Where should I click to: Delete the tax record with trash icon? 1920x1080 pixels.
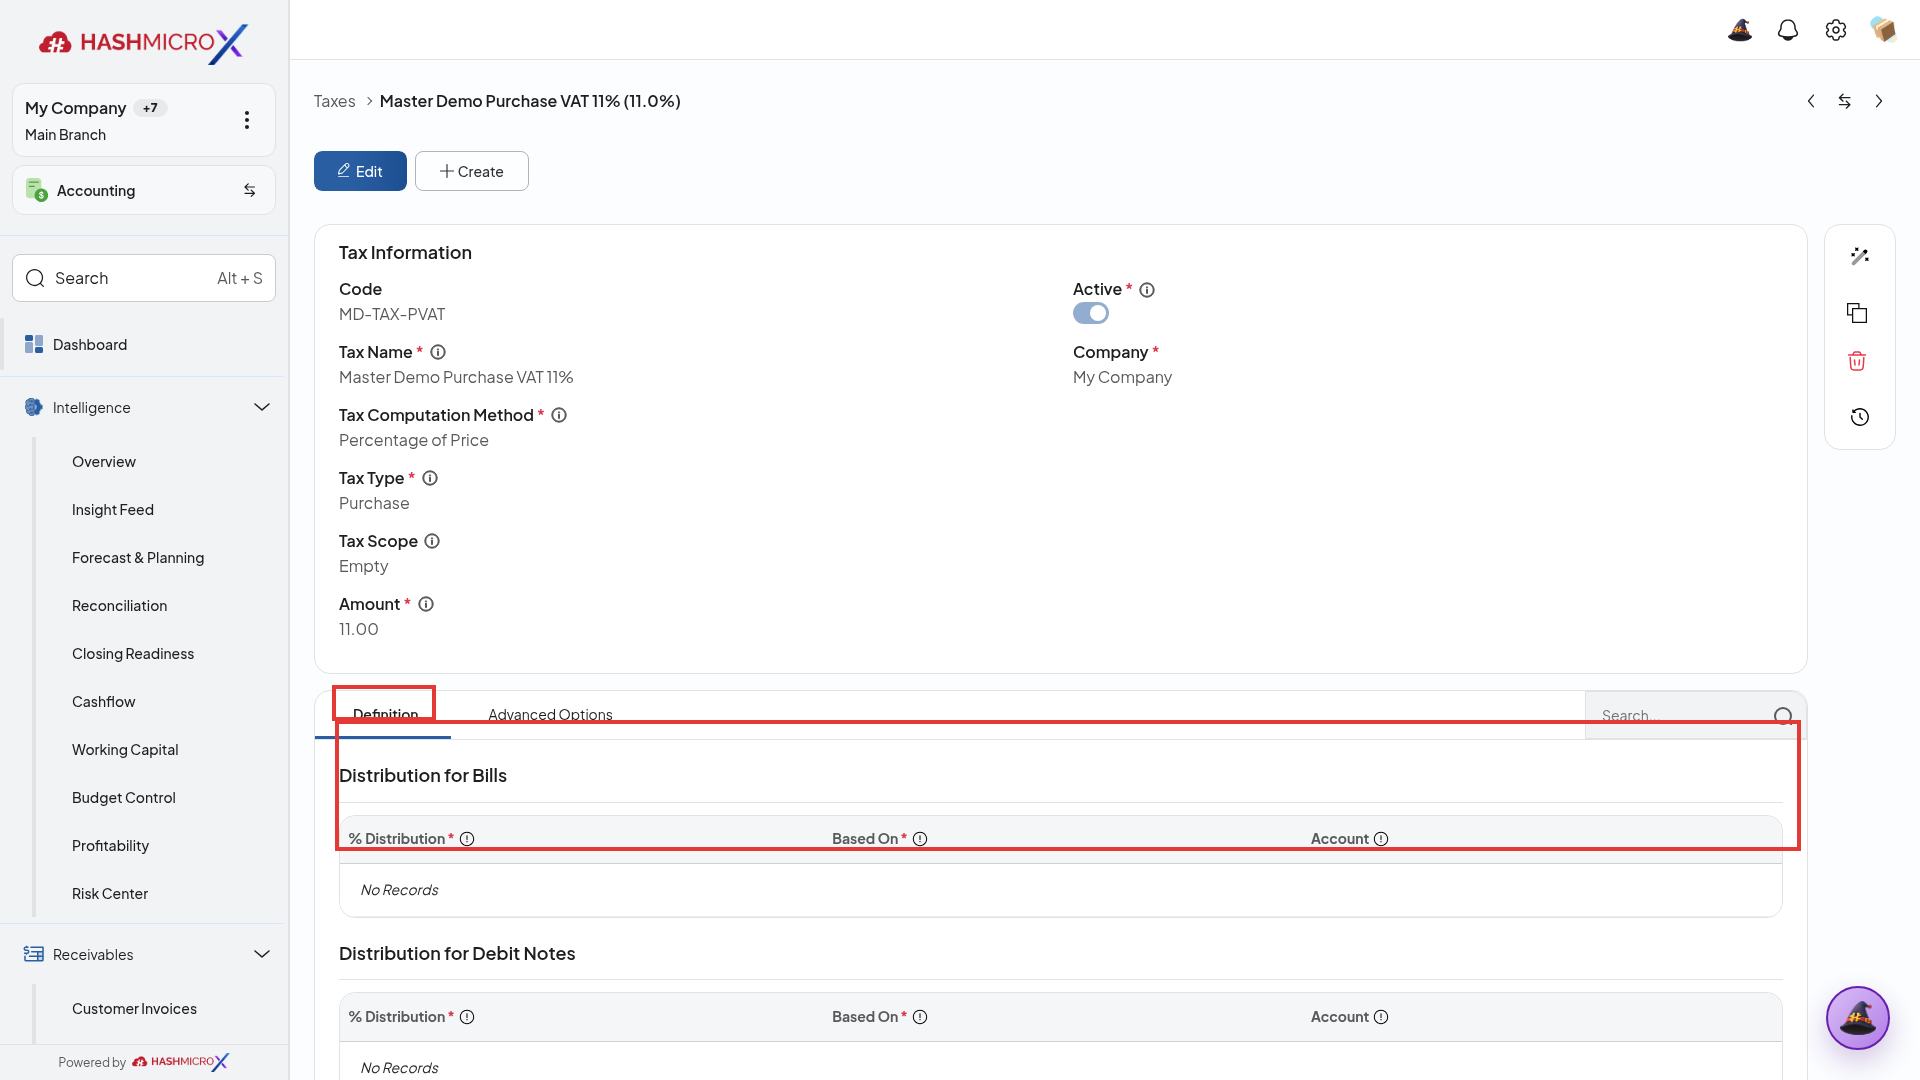pos(1857,361)
